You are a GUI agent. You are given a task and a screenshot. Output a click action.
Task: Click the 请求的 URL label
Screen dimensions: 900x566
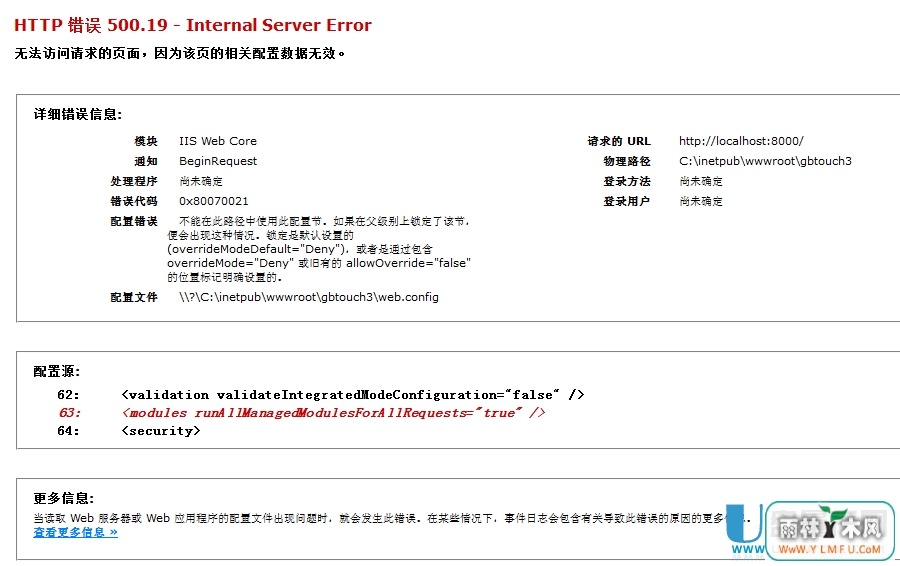click(x=619, y=141)
